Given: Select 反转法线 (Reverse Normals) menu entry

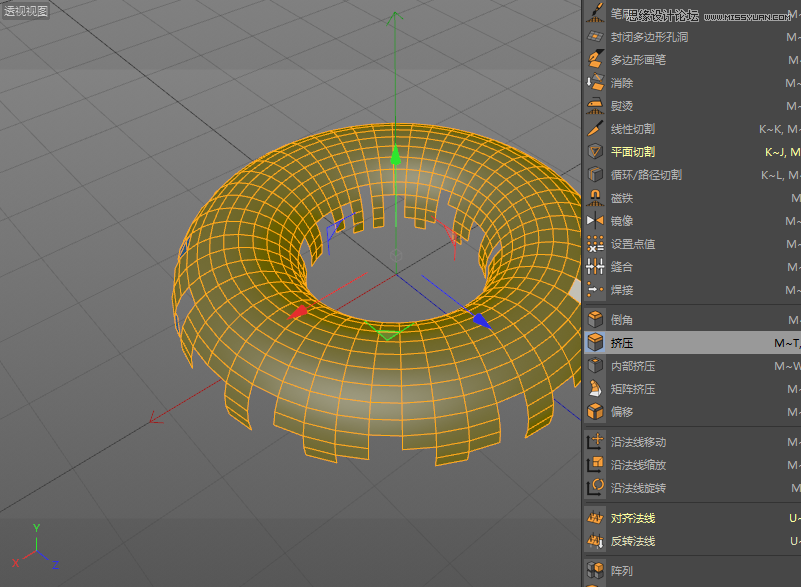Looking at the screenshot, I should coord(633,541).
